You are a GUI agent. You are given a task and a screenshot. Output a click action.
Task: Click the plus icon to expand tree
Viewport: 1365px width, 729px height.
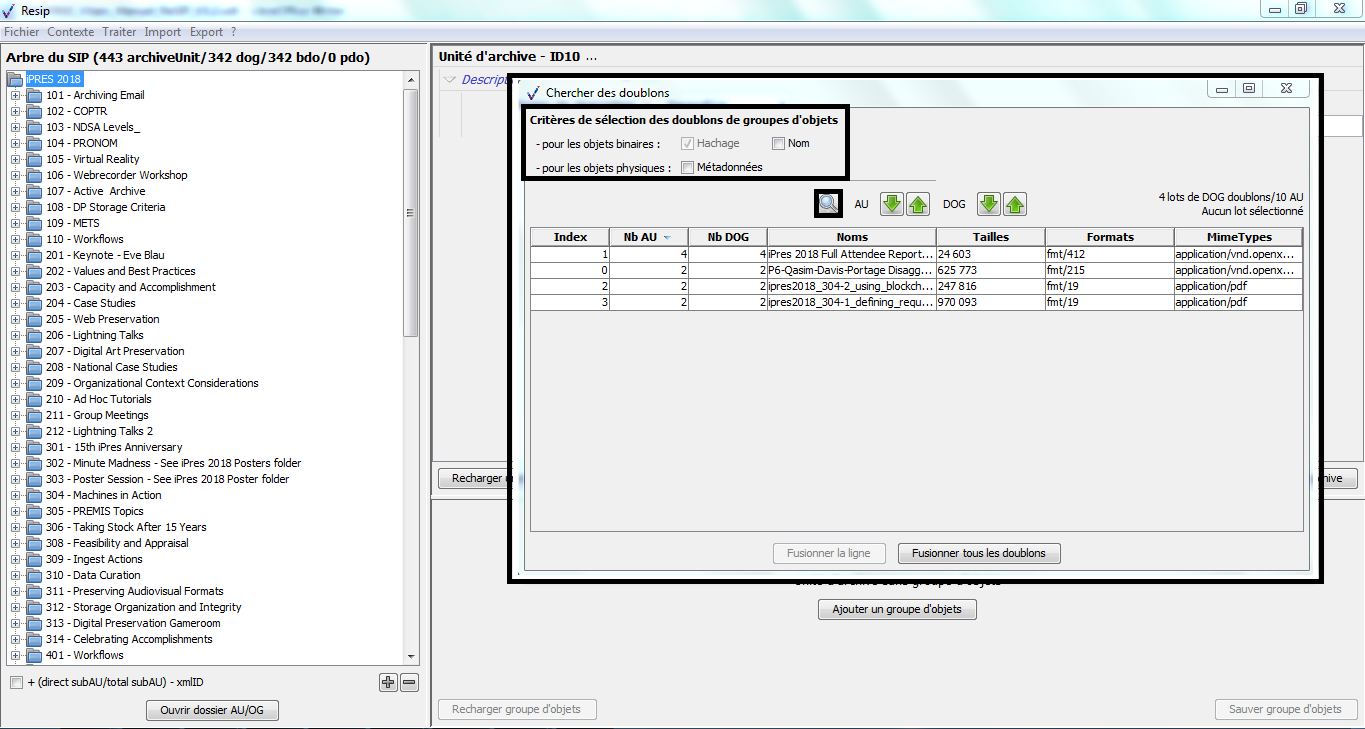point(388,683)
